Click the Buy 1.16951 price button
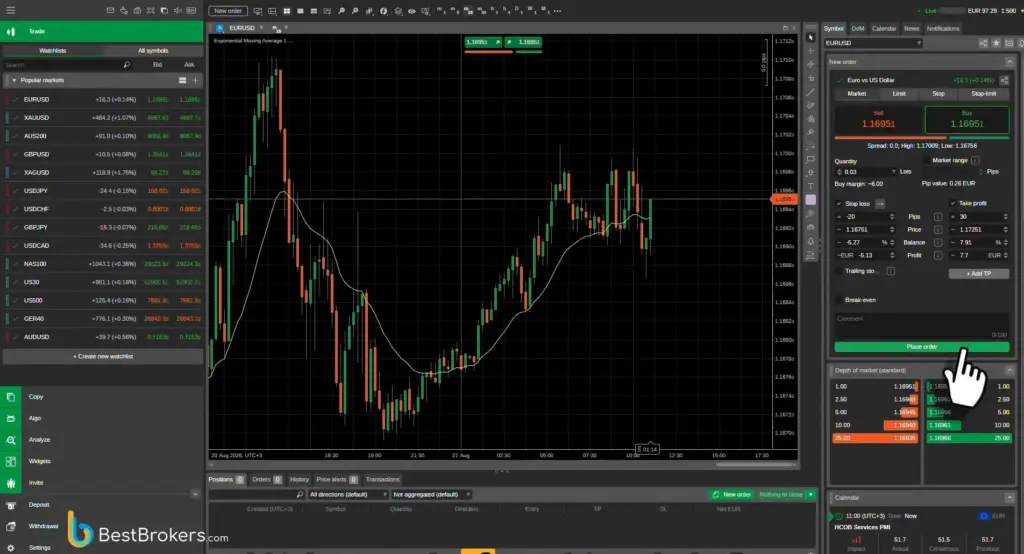The image size is (1024, 554). [x=967, y=120]
